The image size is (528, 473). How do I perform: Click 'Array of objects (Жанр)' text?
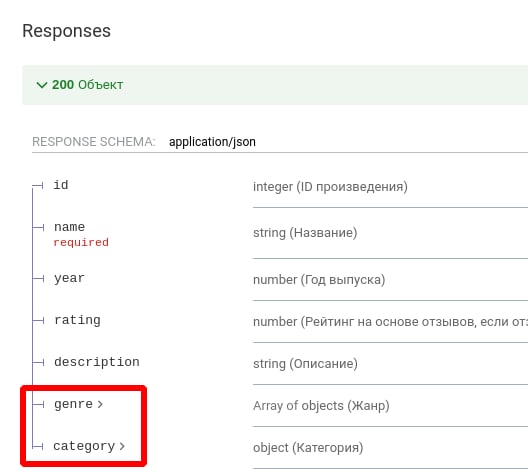point(321,406)
